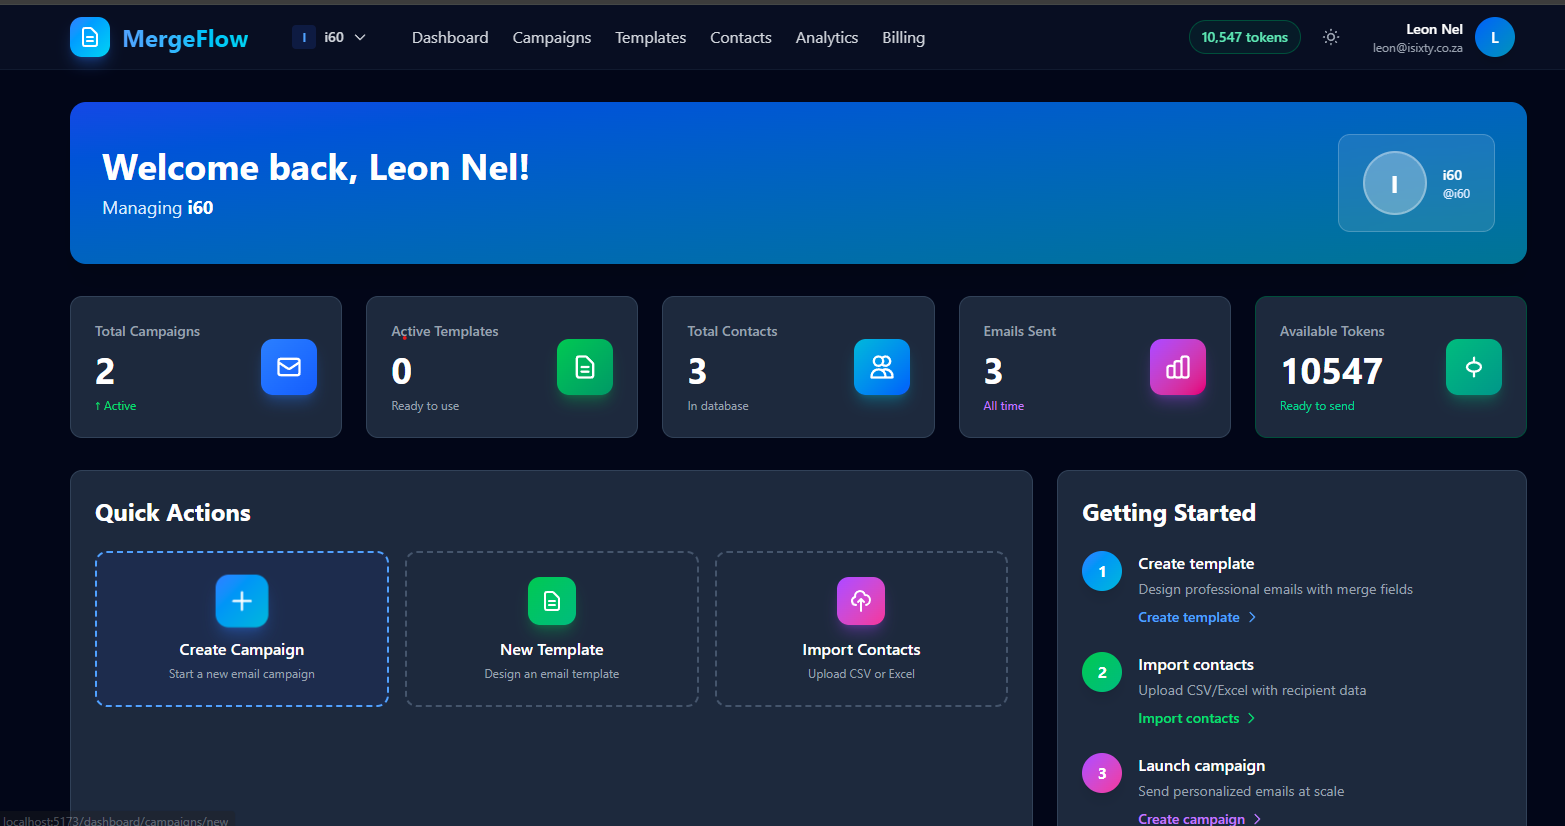Expand the Create template chevron in Getting Started

[1251, 617]
